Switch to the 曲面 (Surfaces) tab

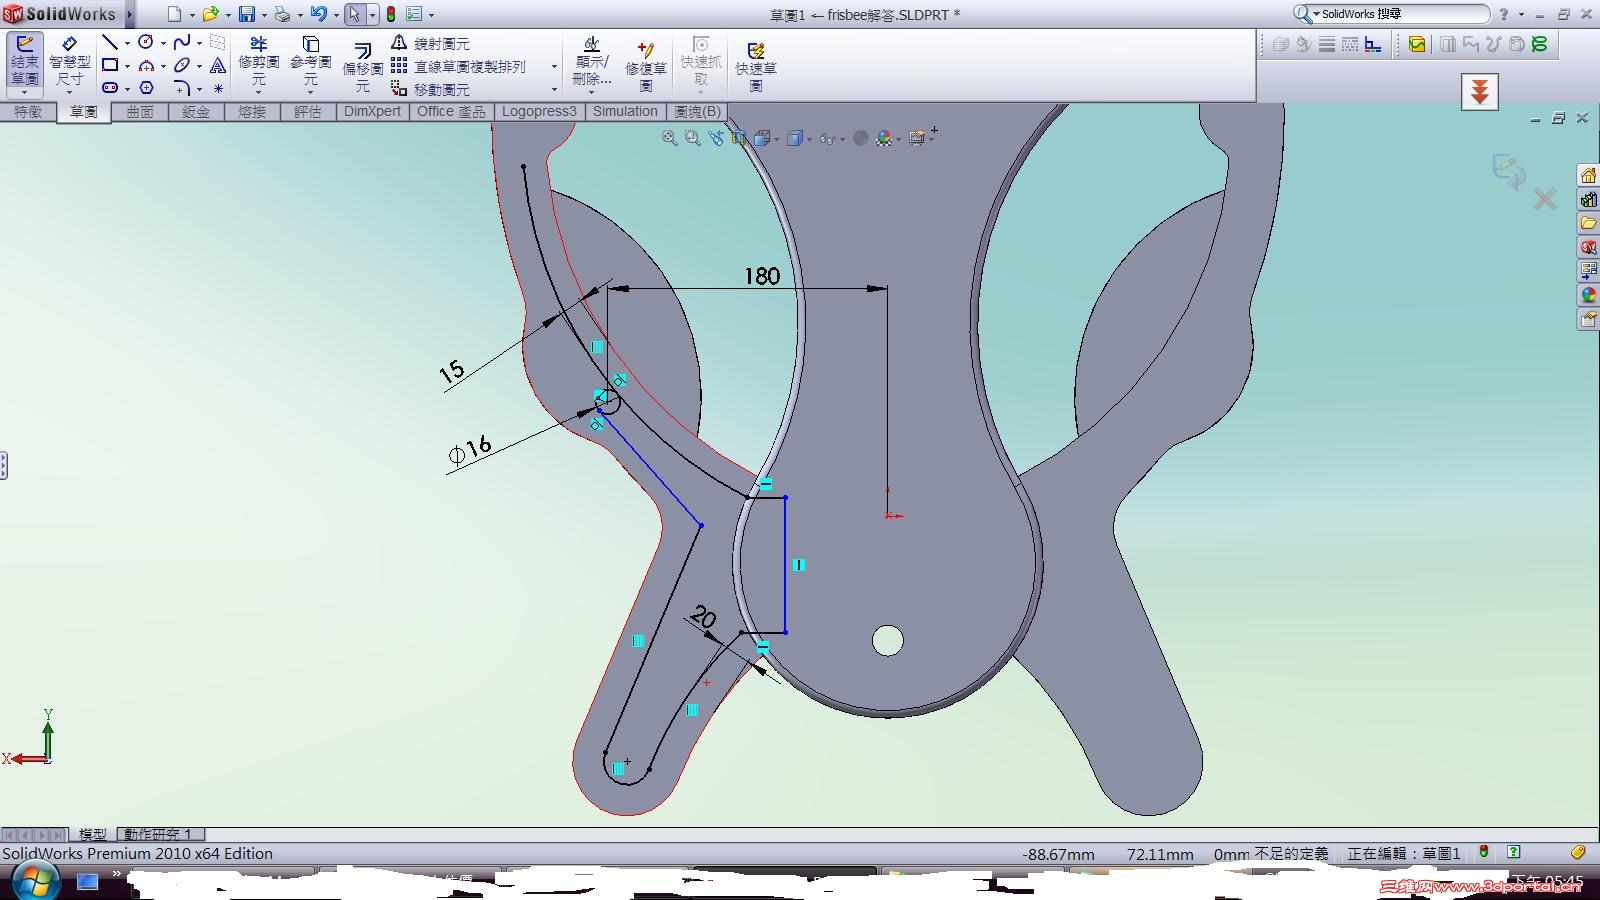click(140, 112)
